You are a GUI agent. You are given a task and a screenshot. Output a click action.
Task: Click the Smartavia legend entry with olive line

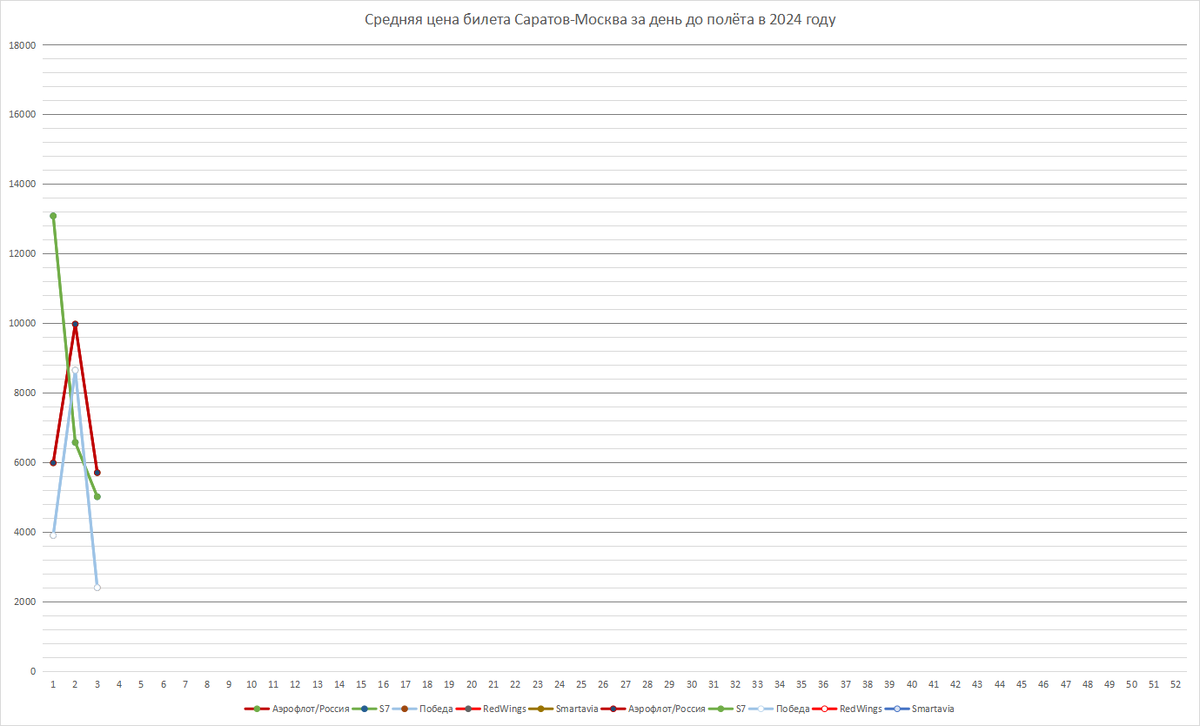coord(565,708)
